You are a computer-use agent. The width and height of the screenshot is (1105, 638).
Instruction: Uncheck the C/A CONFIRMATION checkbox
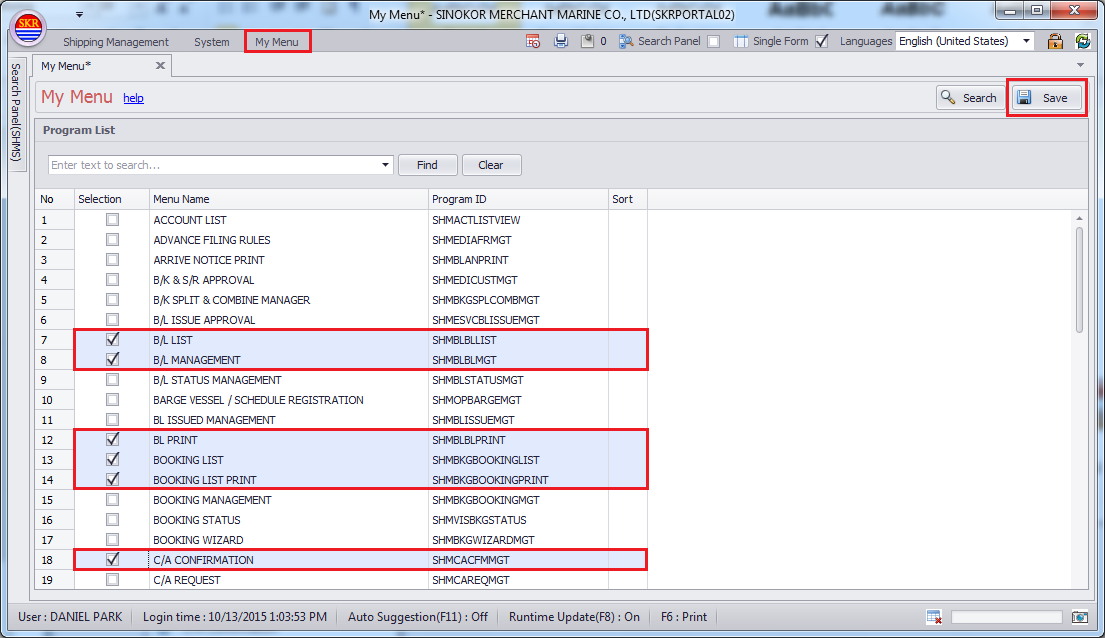pos(112,560)
